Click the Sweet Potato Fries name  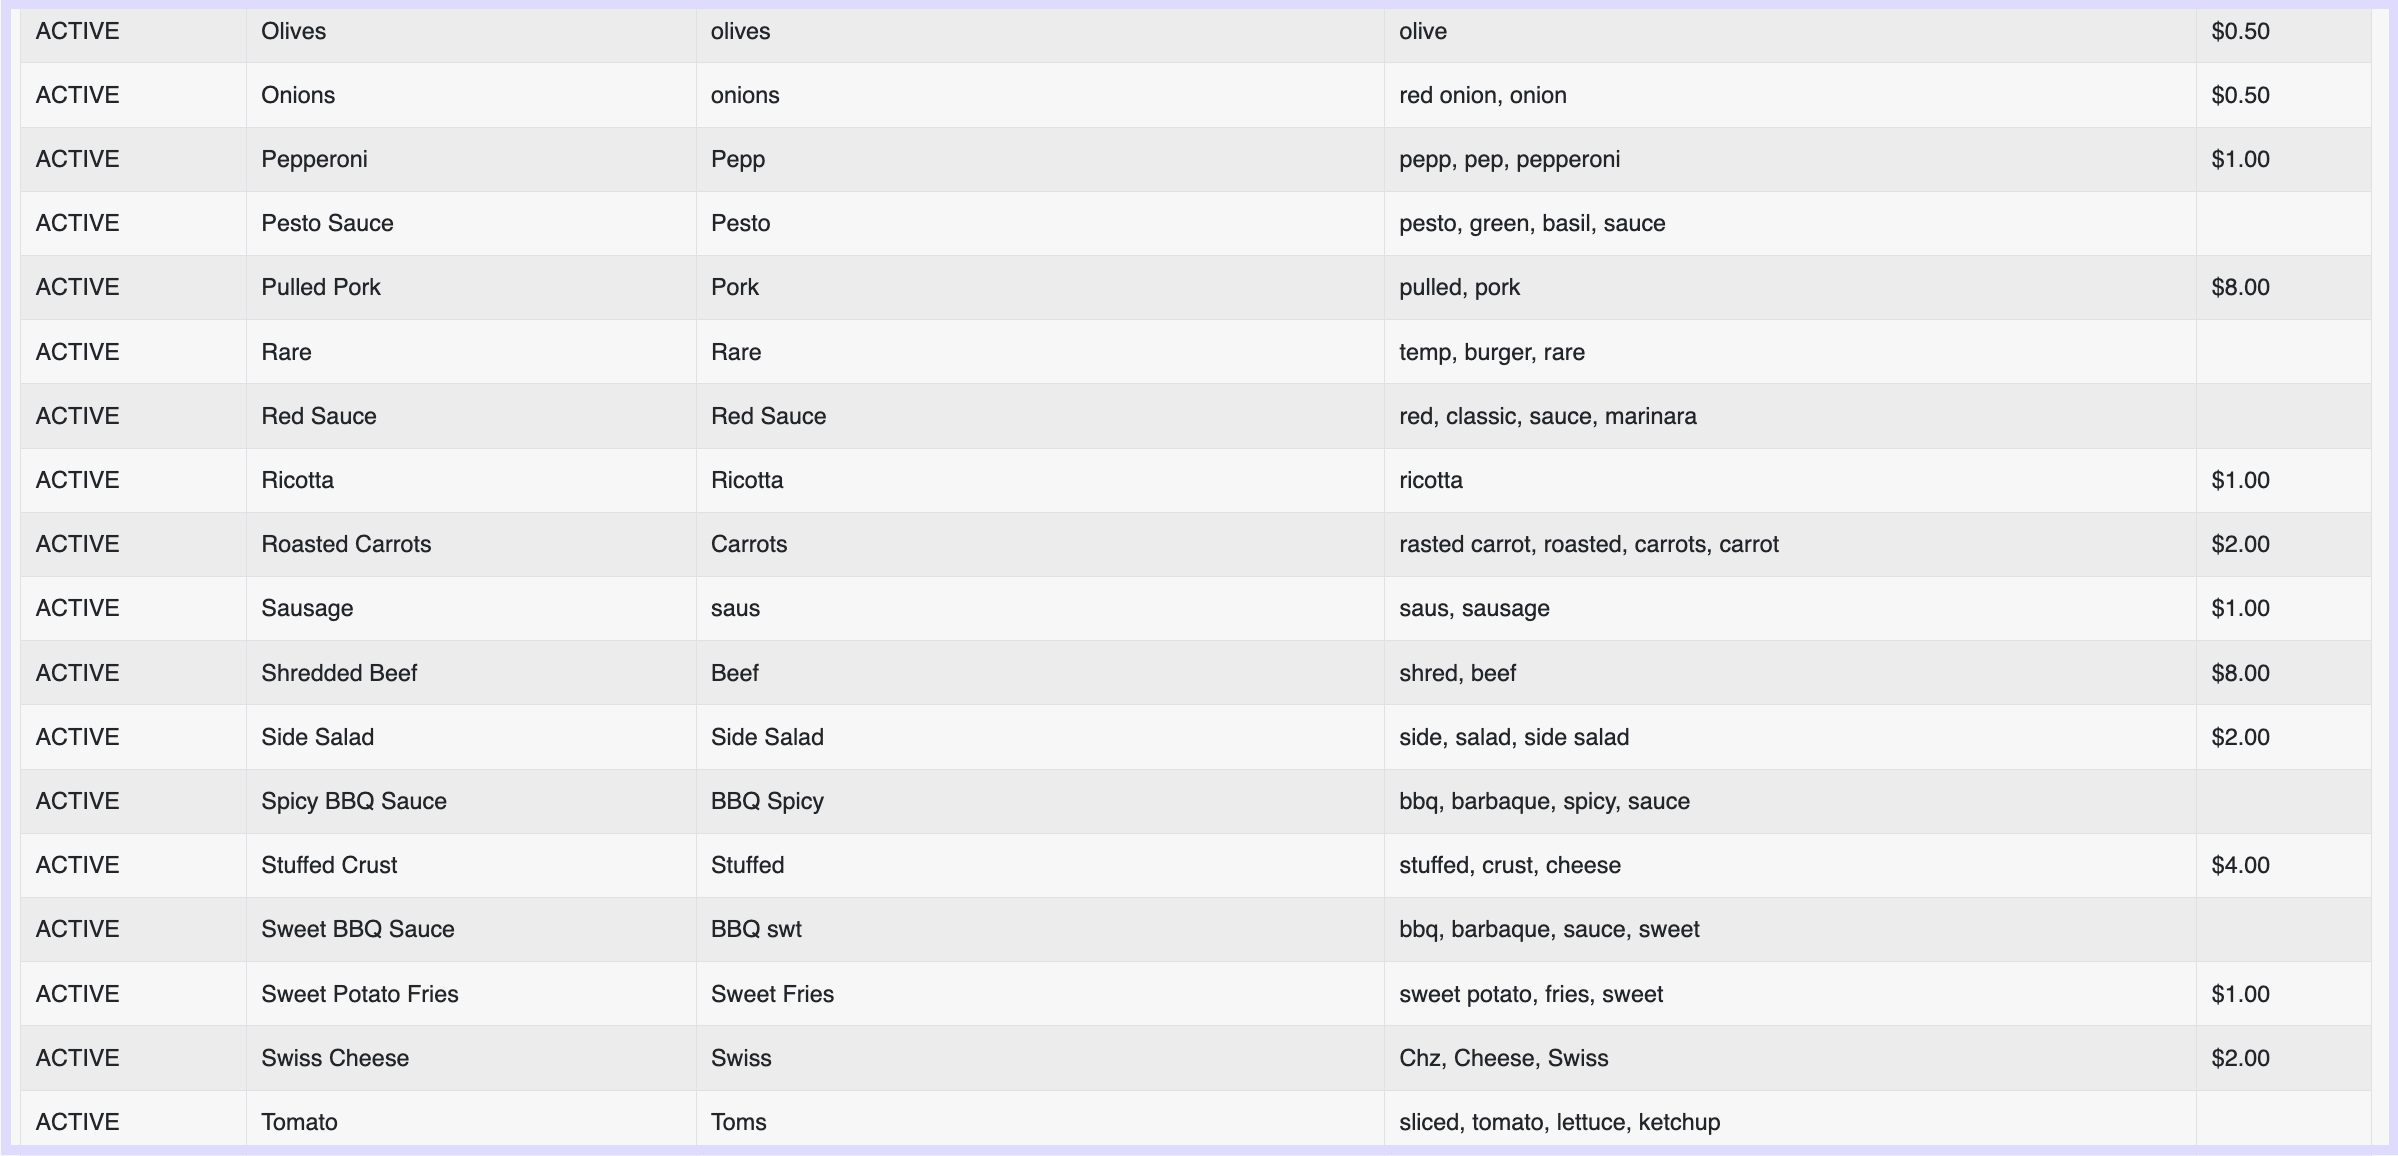(x=359, y=994)
